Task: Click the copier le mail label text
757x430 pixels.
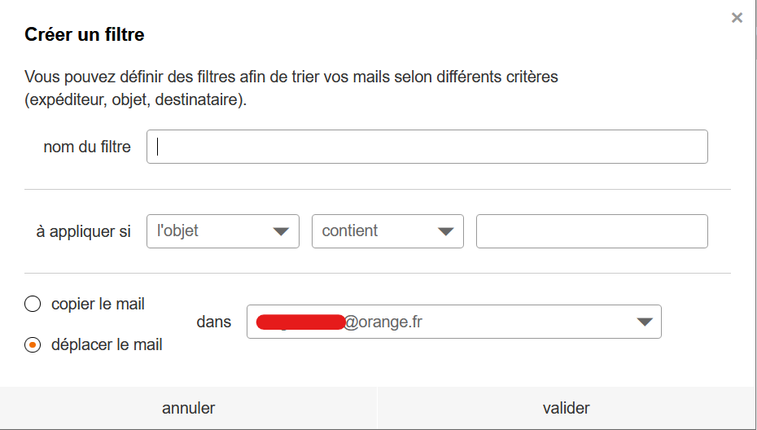Action: [98, 304]
